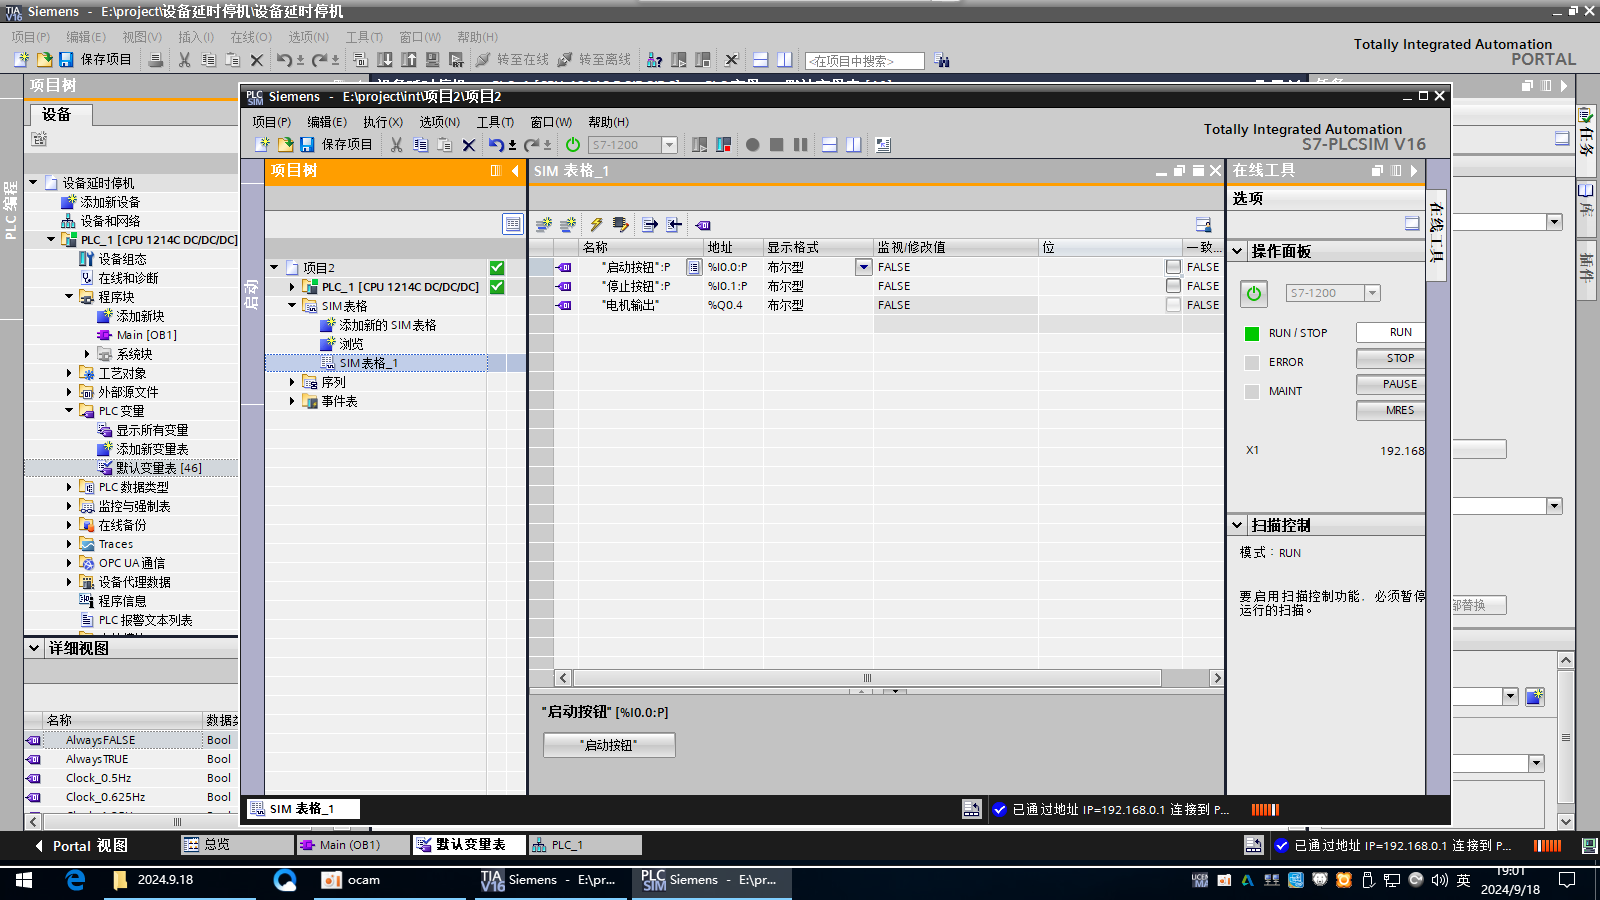Click TIA project search input field
This screenshot has height=900, width=1600.
point(864,61)
